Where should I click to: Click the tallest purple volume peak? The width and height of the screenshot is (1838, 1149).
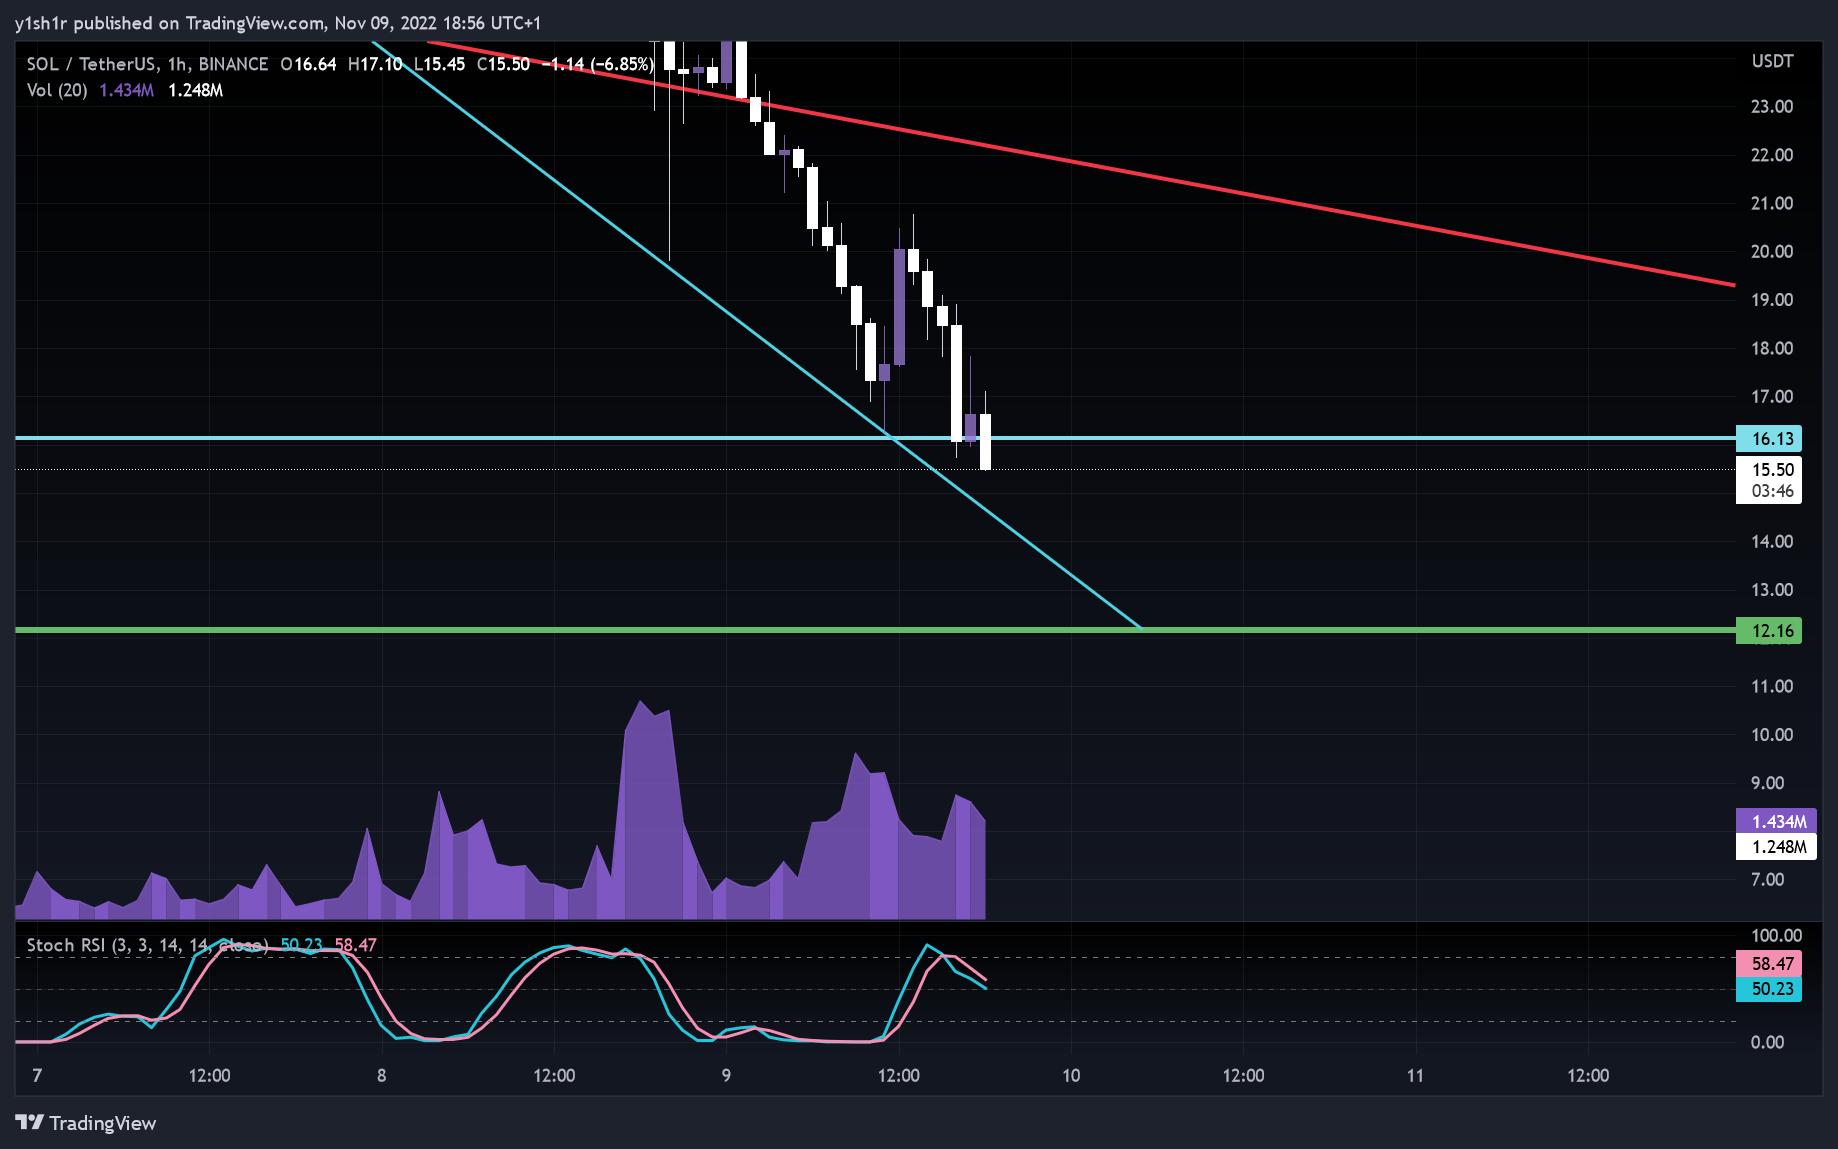(641, 810)
